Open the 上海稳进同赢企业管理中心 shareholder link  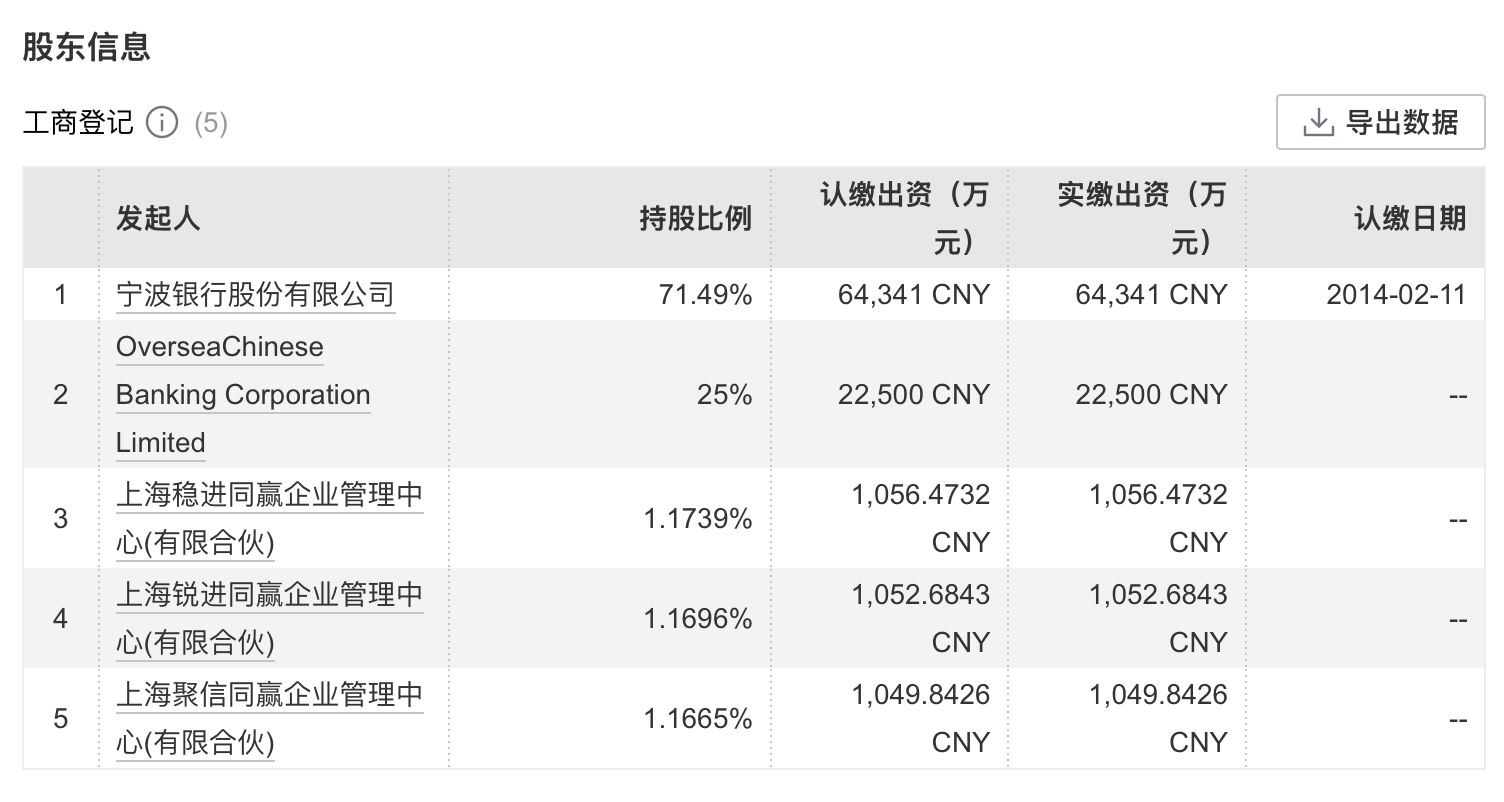point(269,495)
